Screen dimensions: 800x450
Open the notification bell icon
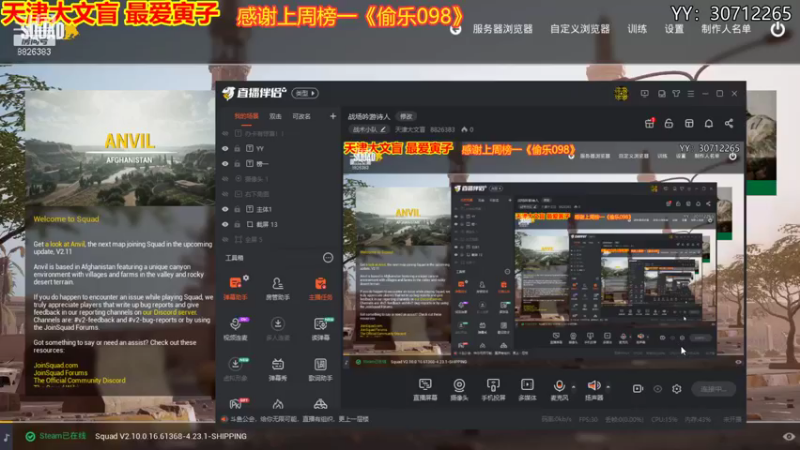click(x=709, y=123)
